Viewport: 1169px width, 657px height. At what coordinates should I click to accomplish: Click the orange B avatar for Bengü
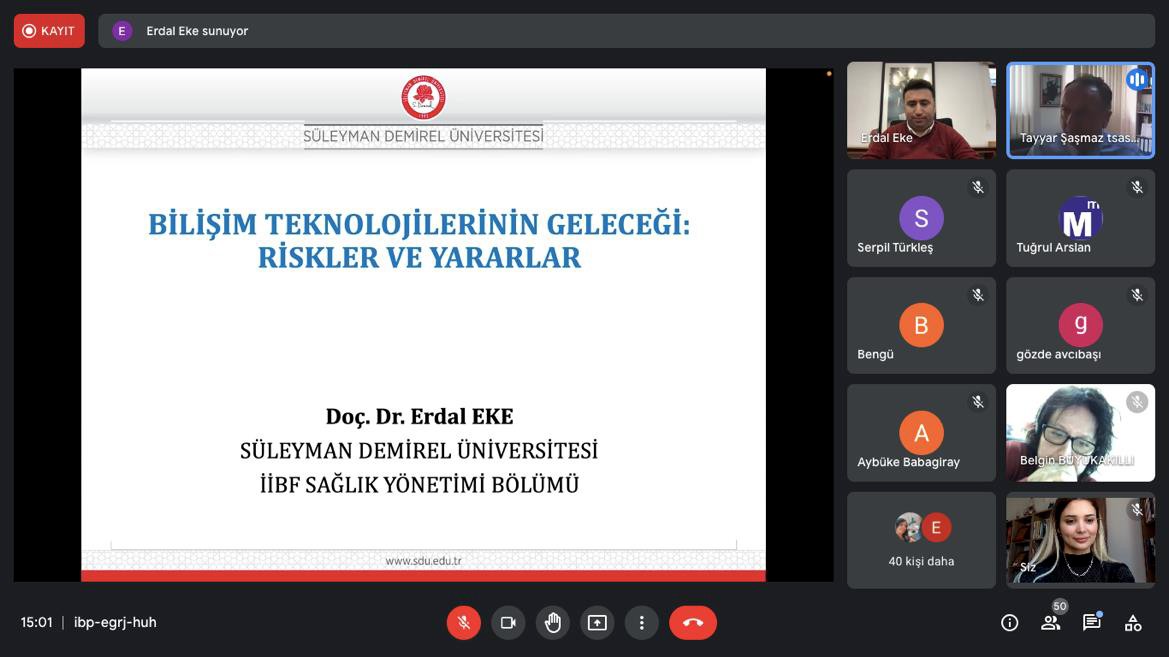tap(921, 325)
